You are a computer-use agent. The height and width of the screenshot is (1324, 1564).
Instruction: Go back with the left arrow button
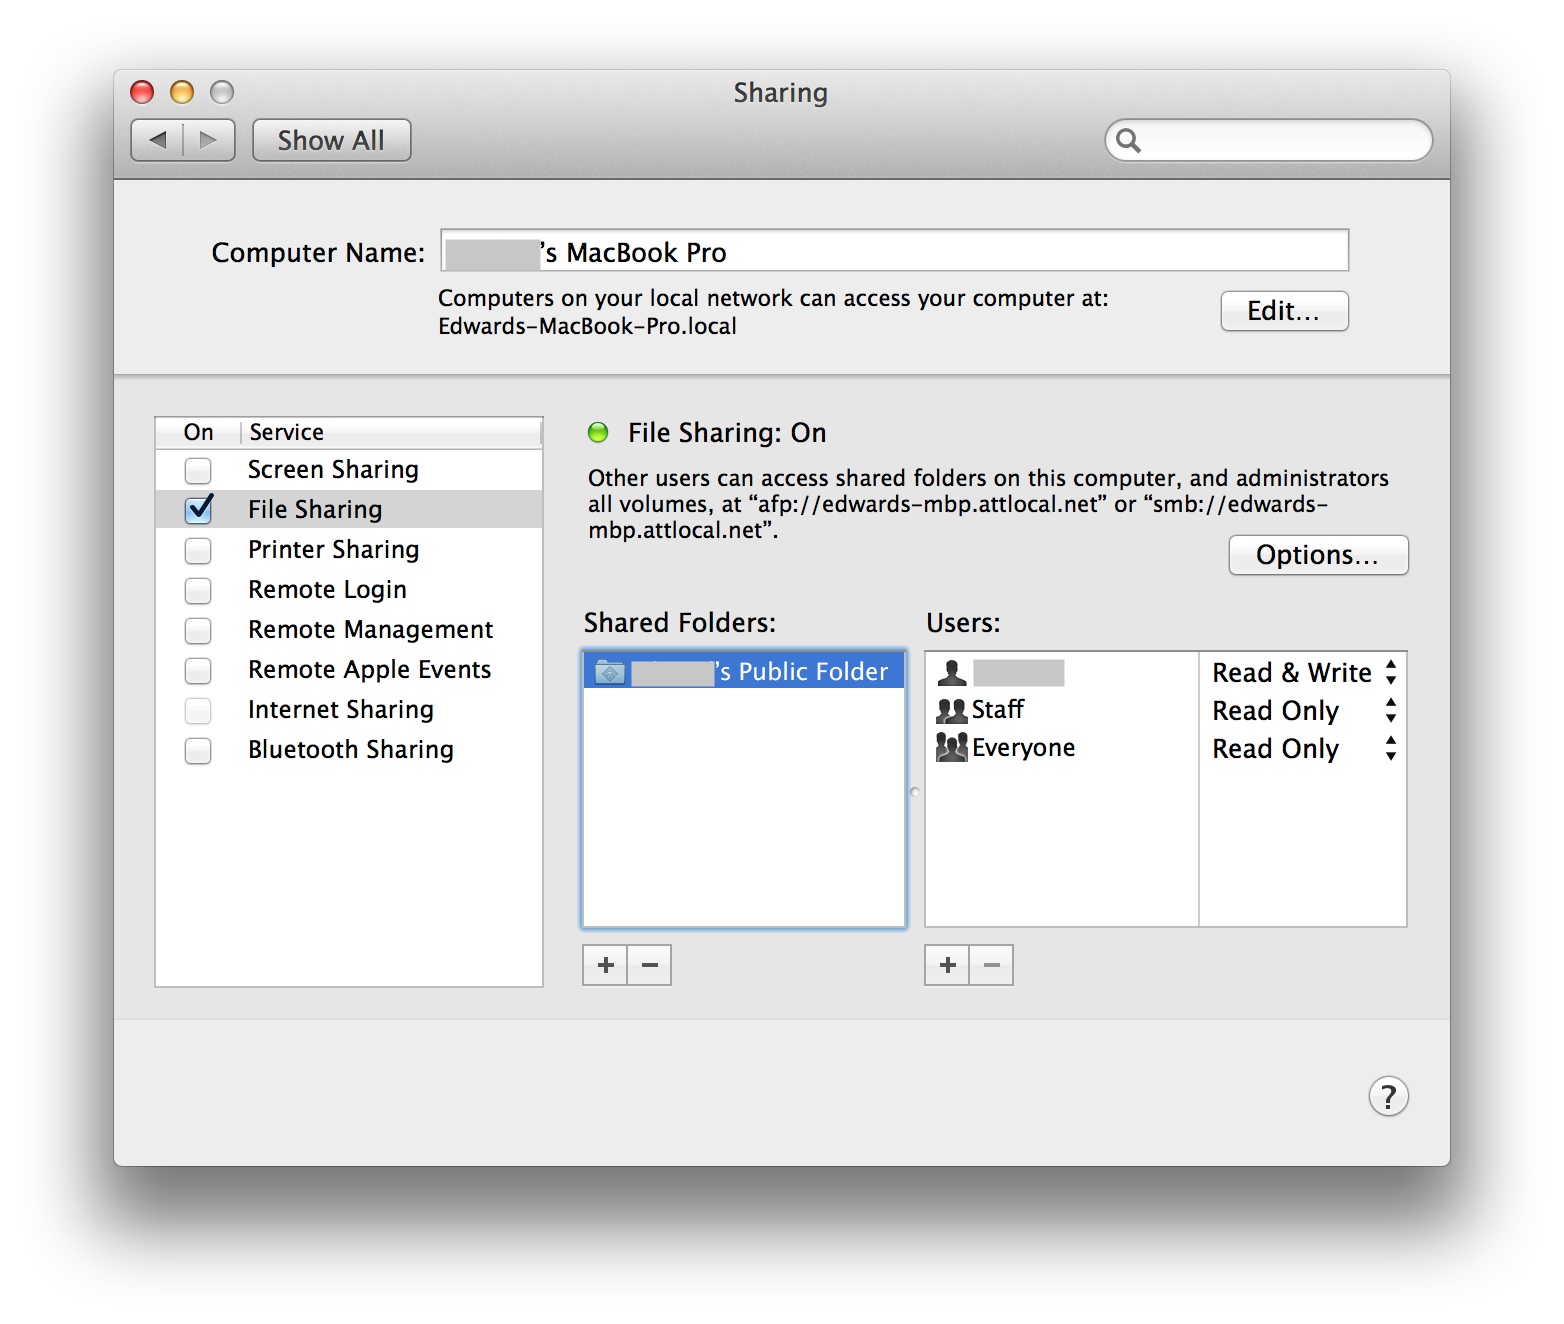[x=158, y=140]
